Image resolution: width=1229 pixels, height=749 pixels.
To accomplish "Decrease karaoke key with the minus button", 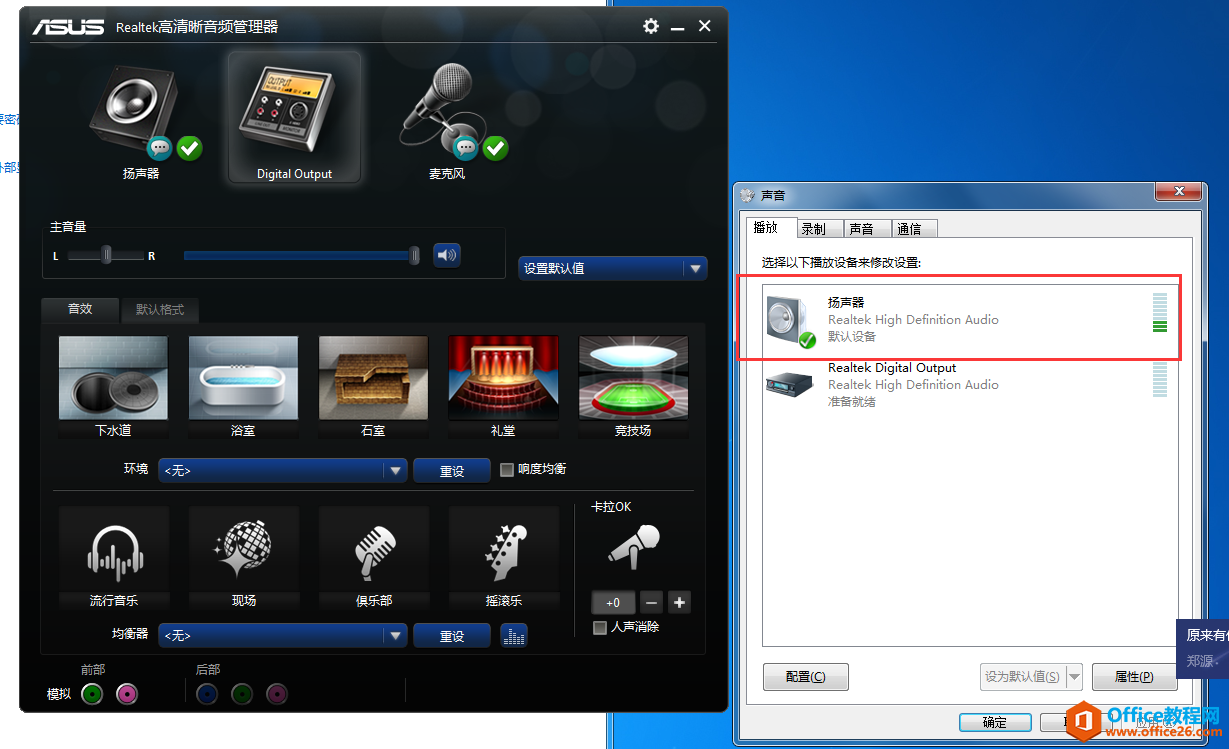I will (652, 602).
